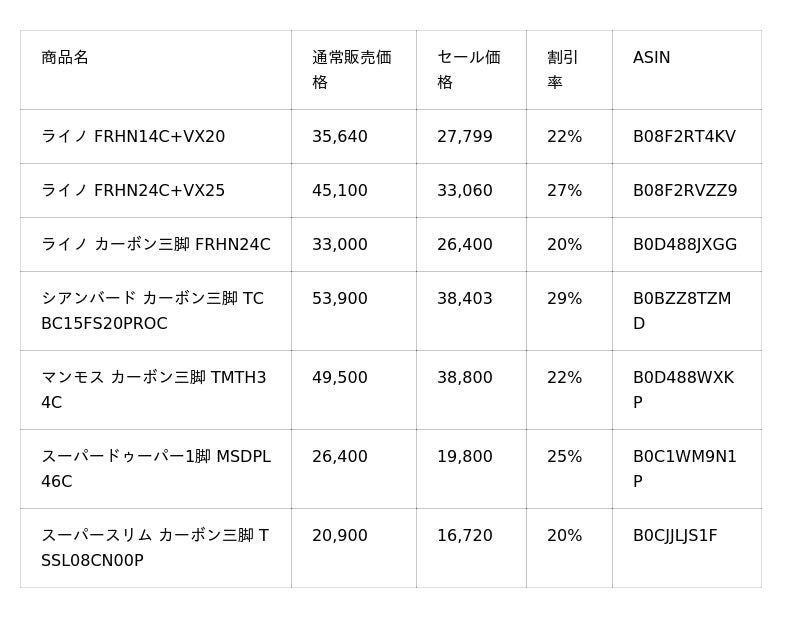800x618 pixels.
Task: Select the スーパードゥーパー1脚 product cell
Action: click(155, 469)
